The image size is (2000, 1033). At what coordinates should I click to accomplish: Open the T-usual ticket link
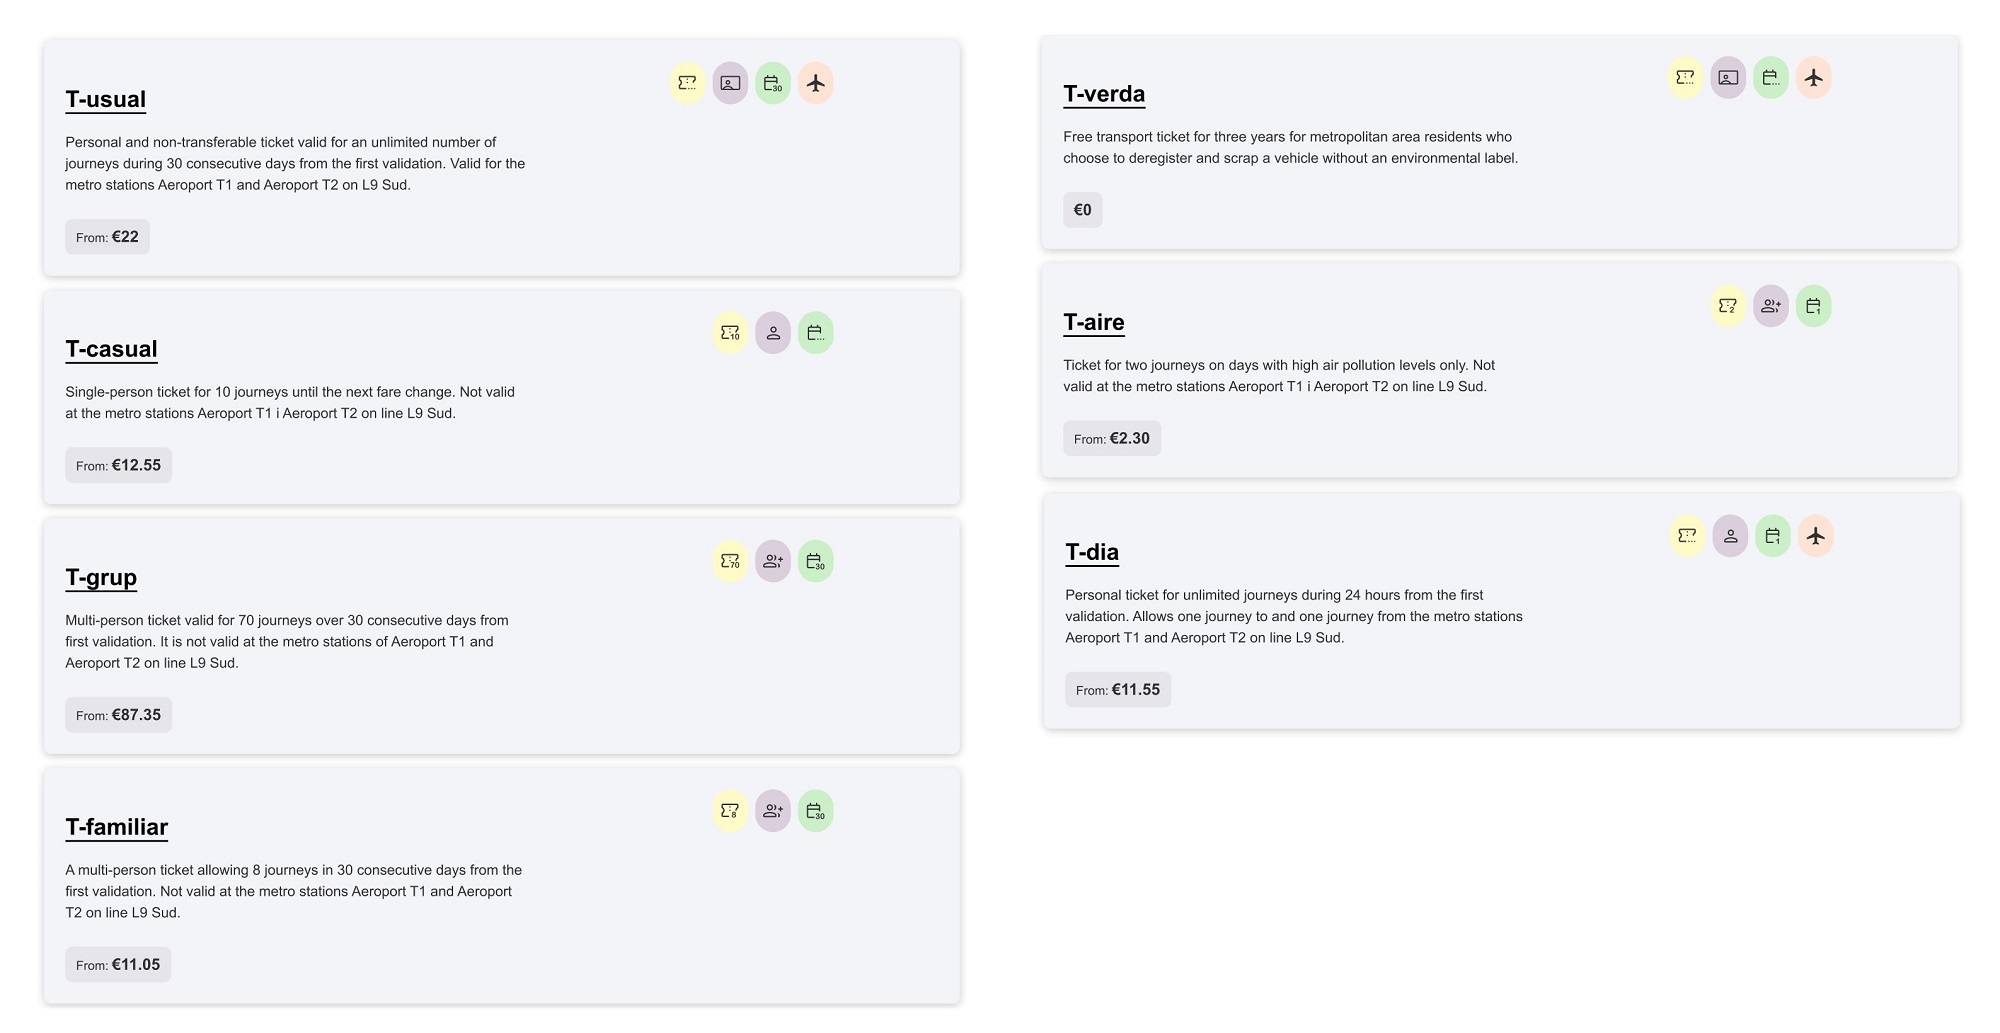[x=106, y=99]
